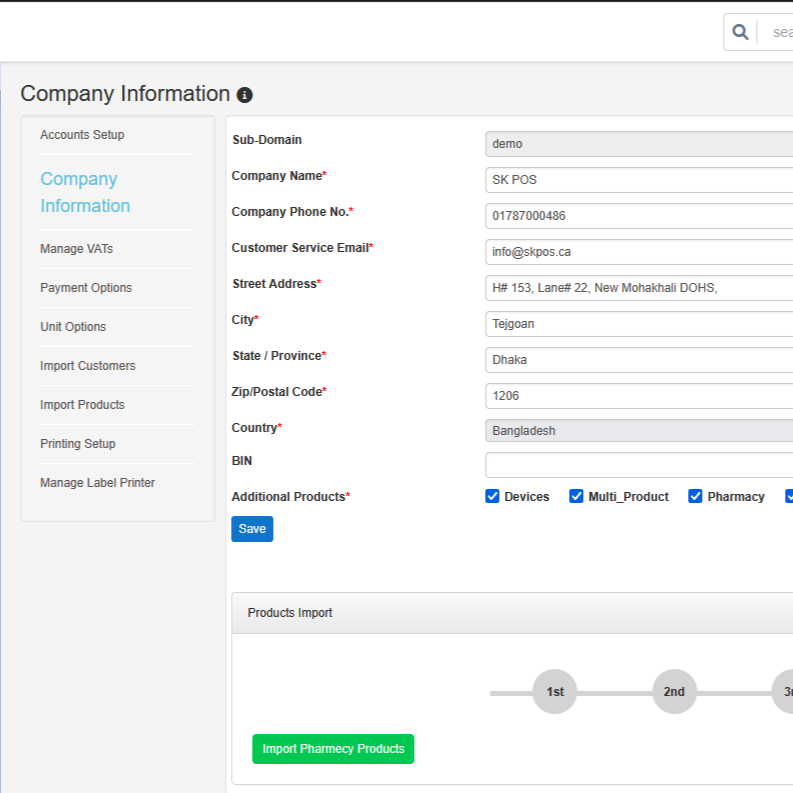Image resolution: width=793 pixels, height=793 pixels.
Task: Select the 2nd step circle
Action: click(674, 691)
